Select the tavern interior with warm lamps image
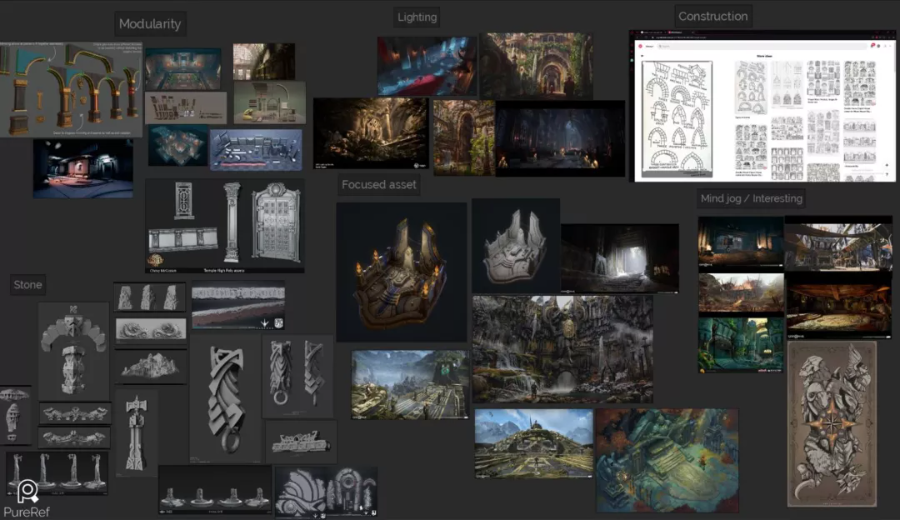This screenshot has height=520, width=900. (x=740, y=242)
